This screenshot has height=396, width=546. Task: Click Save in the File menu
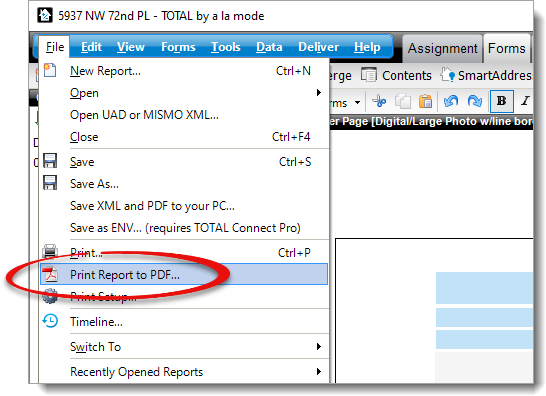click(x=184, y=162)
